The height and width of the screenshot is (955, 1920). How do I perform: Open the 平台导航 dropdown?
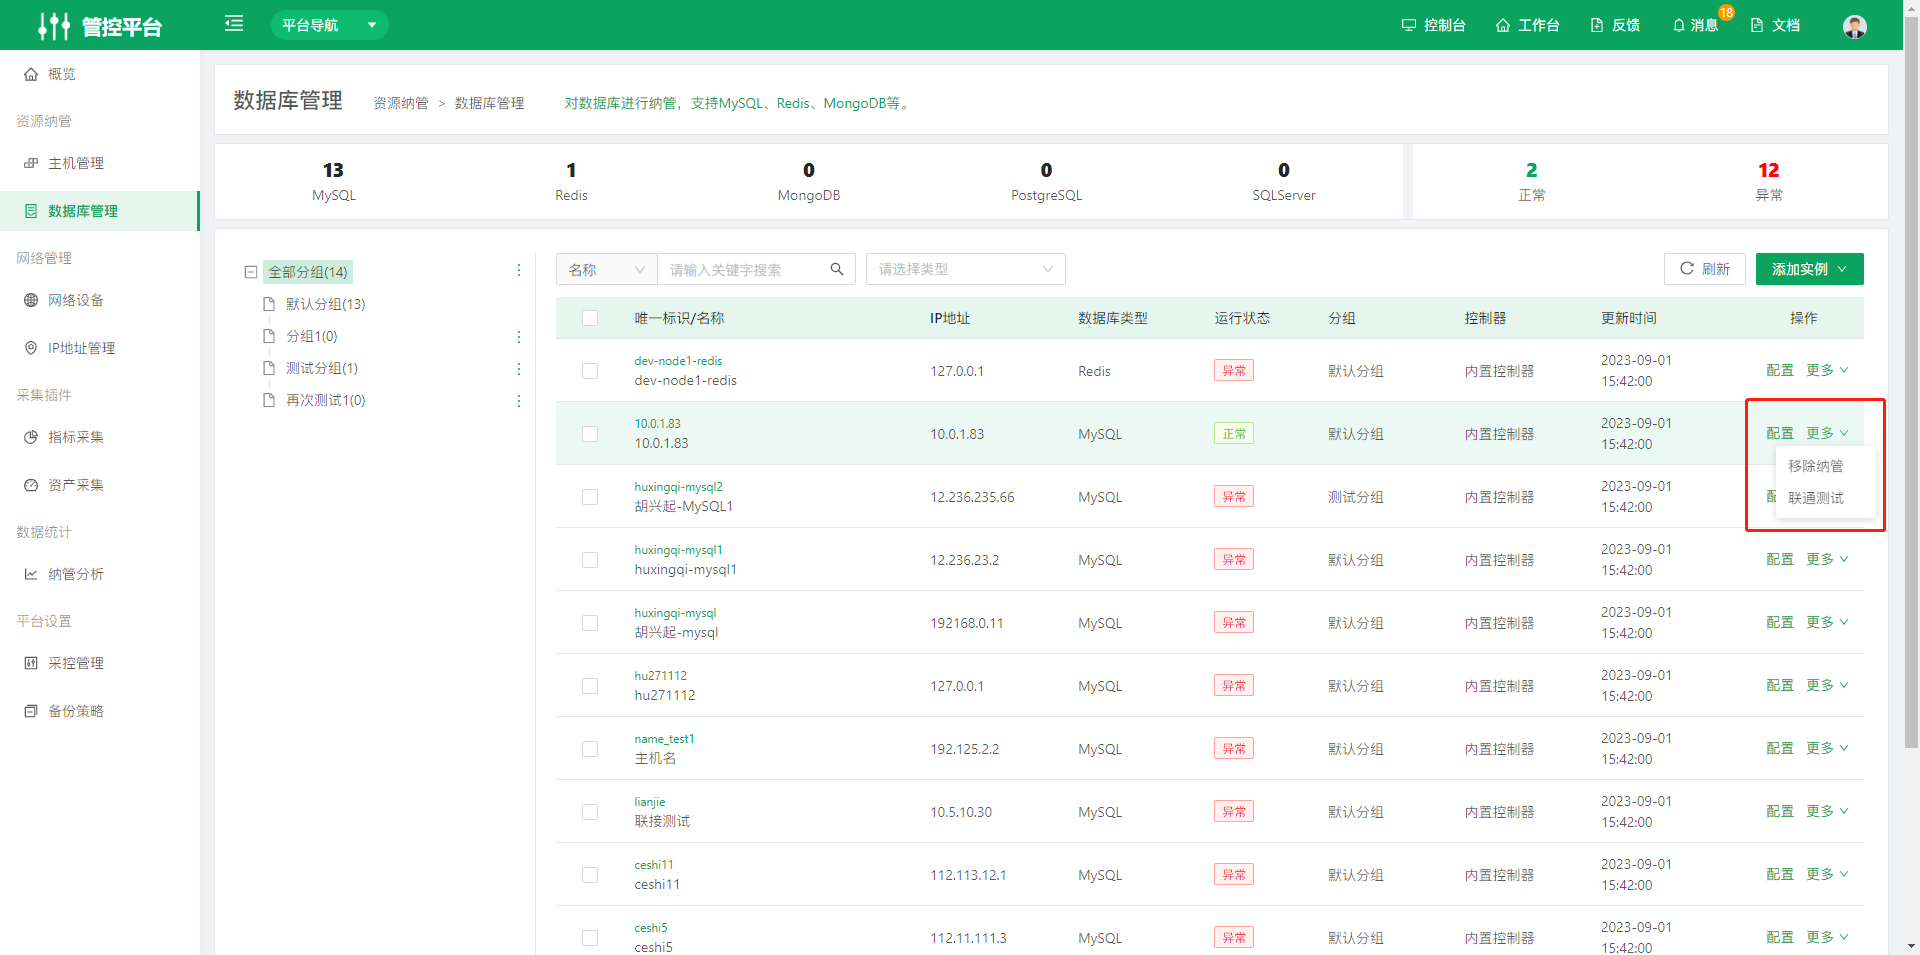[329, 25]
